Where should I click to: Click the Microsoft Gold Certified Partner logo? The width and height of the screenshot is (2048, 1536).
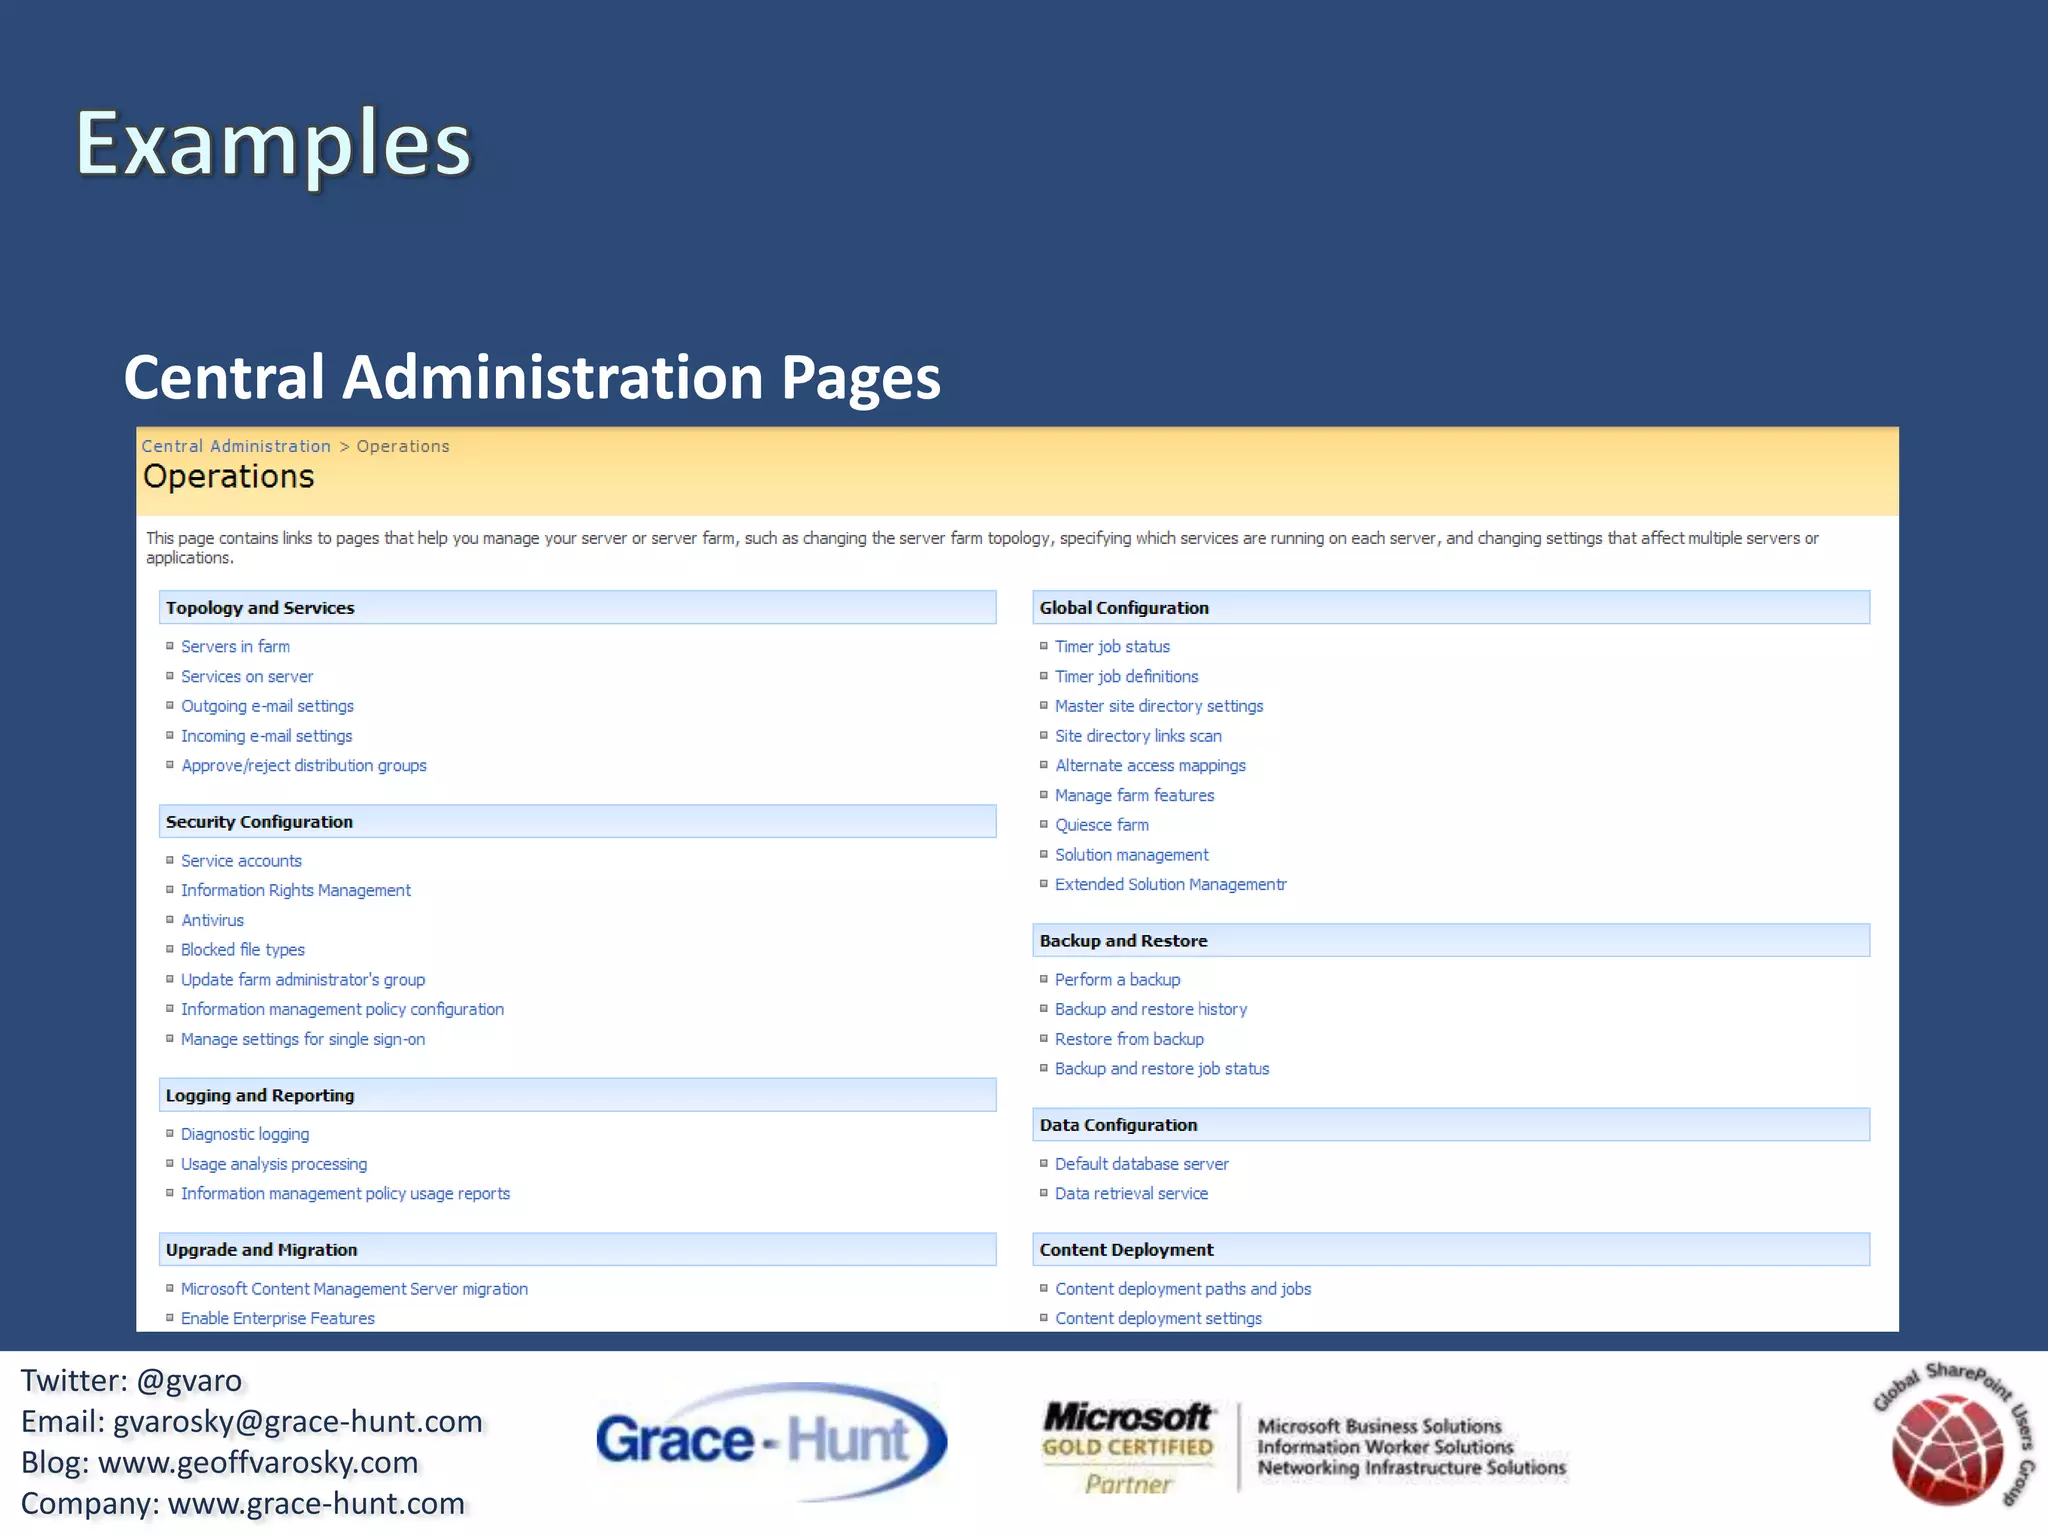pyautogui.click(x=1305, y=1447)
